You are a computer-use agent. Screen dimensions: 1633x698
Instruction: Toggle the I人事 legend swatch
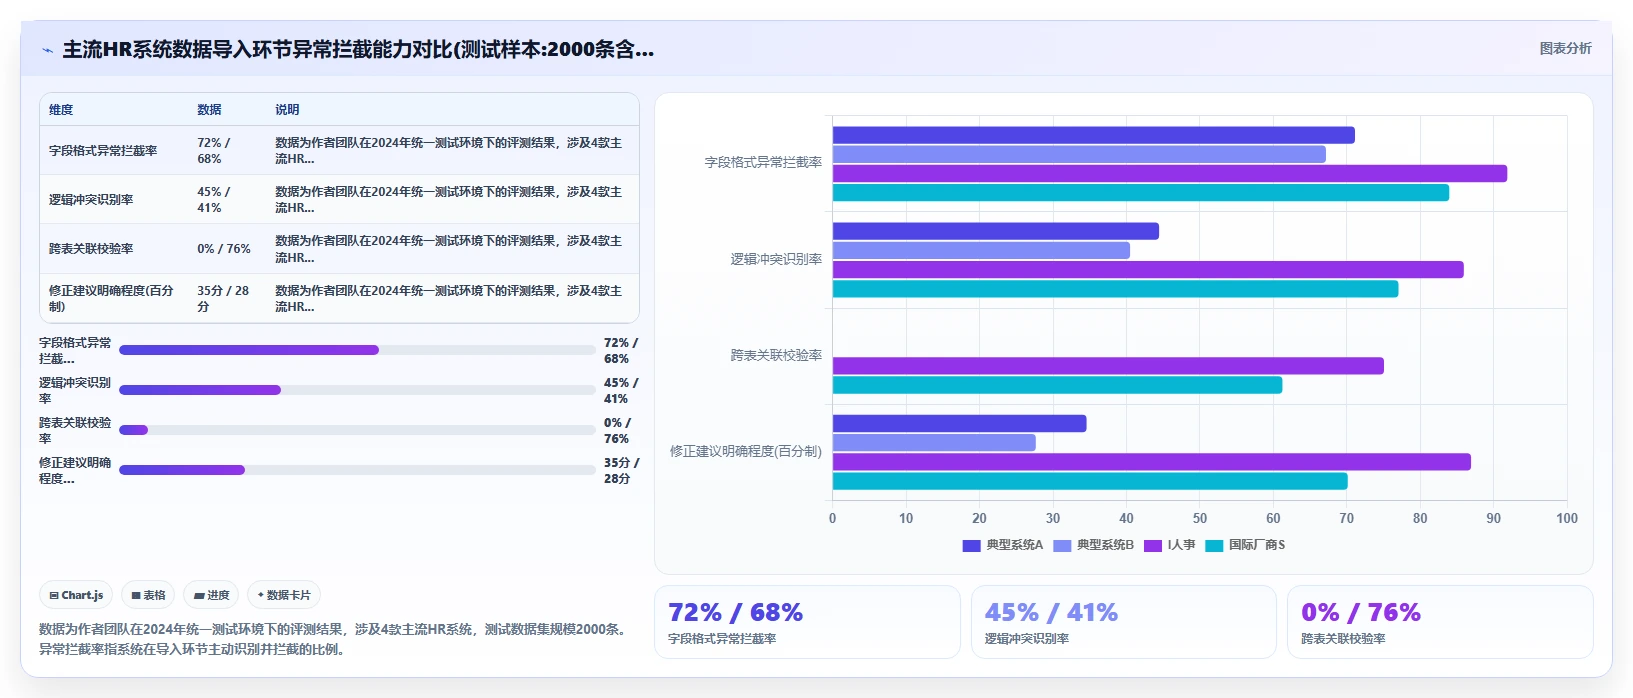1153,545
